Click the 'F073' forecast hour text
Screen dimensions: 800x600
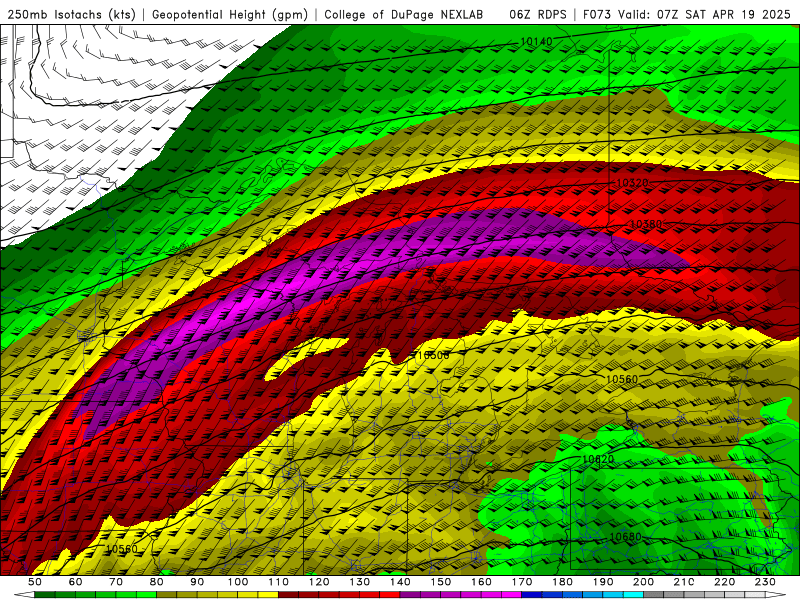tap(598, 14)
